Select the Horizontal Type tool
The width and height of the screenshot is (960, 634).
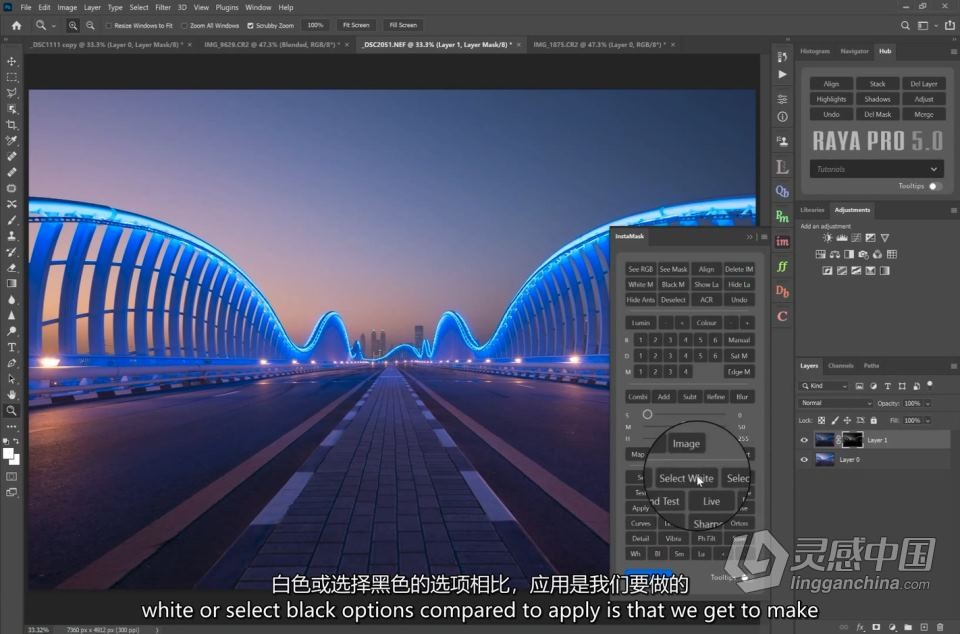click(12, 347)
